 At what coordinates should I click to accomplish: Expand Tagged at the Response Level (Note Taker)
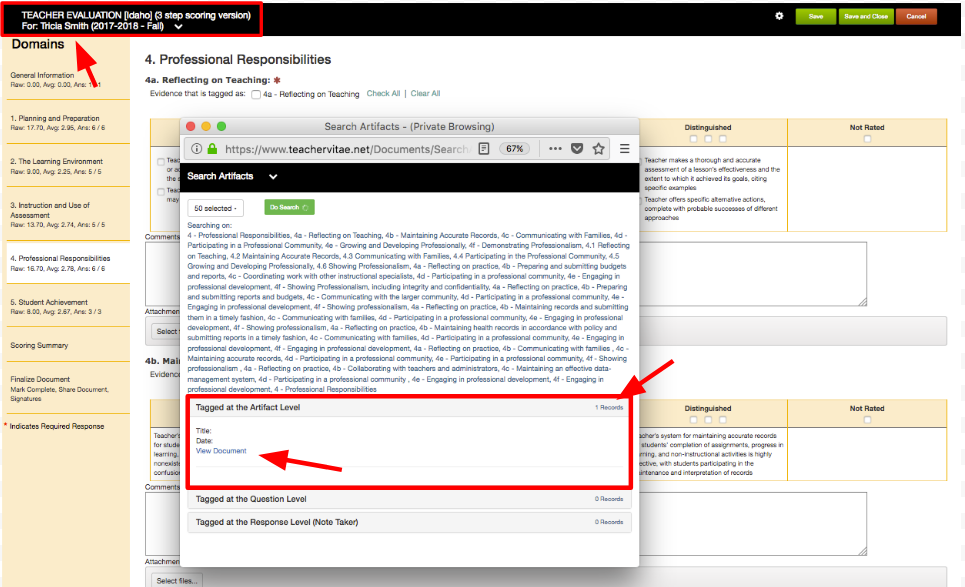409,522
